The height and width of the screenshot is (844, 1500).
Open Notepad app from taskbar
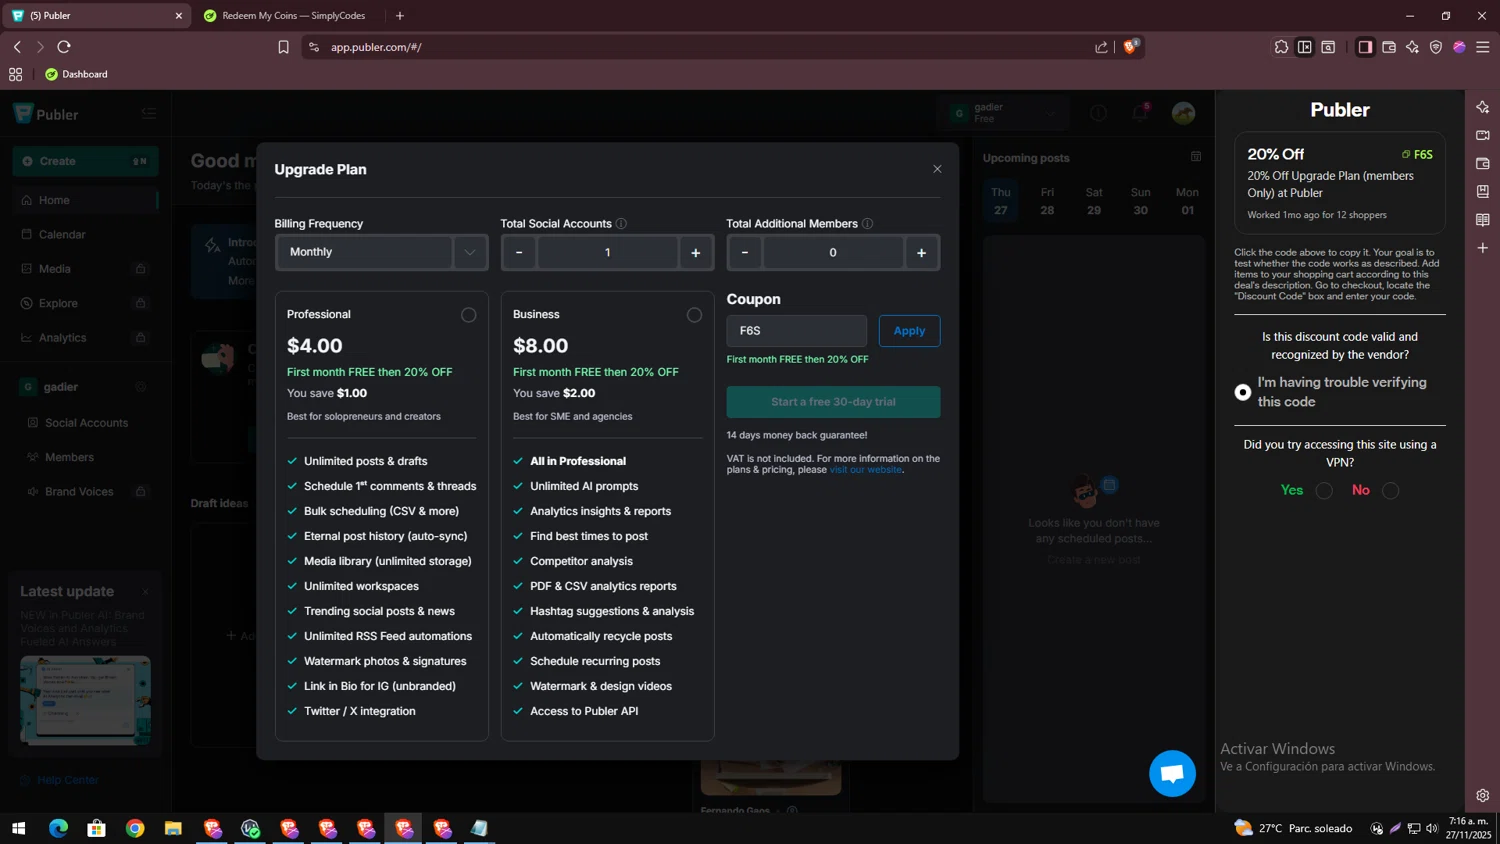tap(480, 828)
